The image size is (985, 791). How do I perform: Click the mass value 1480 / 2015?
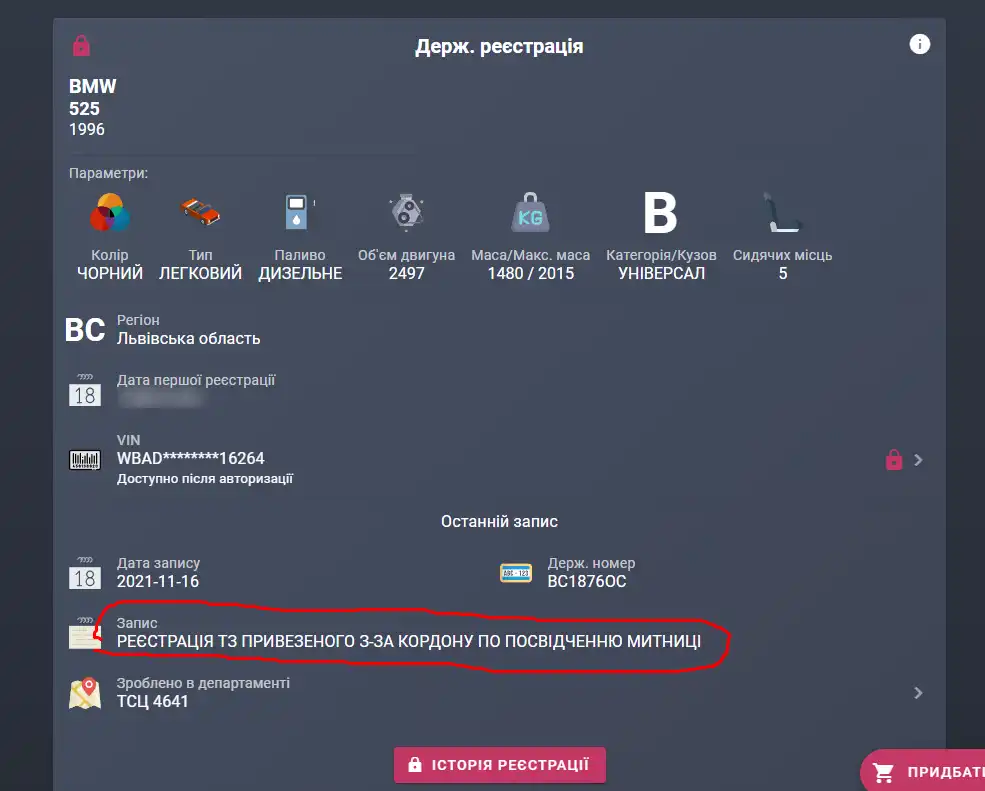coord(531,273)
